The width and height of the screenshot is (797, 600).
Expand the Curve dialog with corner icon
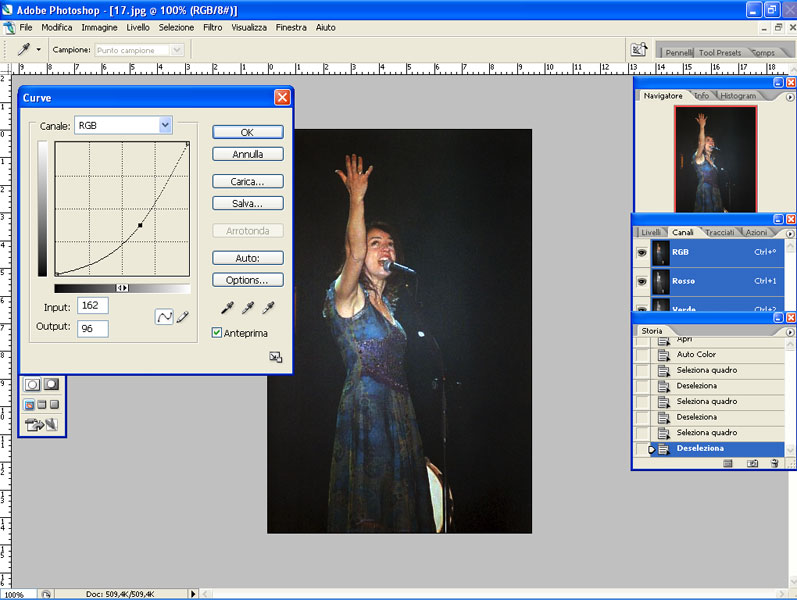[275, 357]
